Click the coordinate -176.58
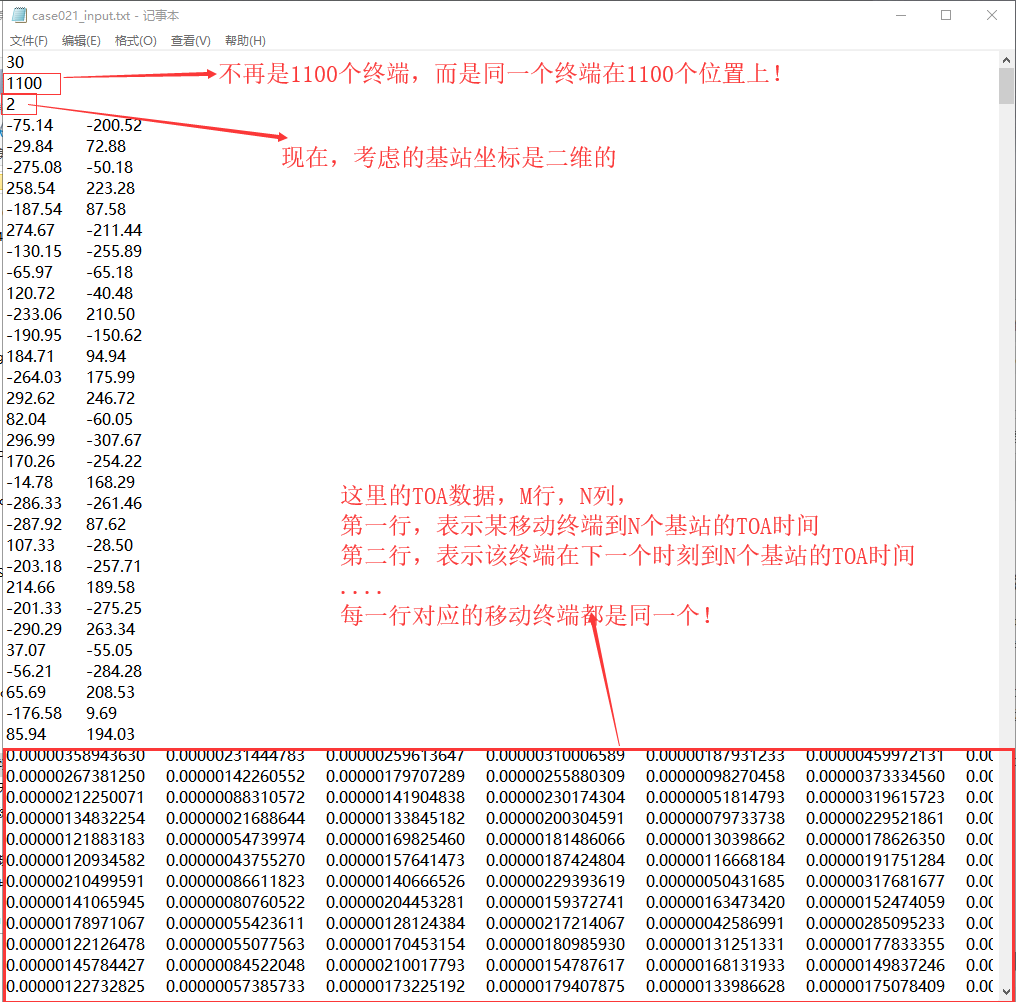This screenshot has height=1002, width=1016. [34, 714]
